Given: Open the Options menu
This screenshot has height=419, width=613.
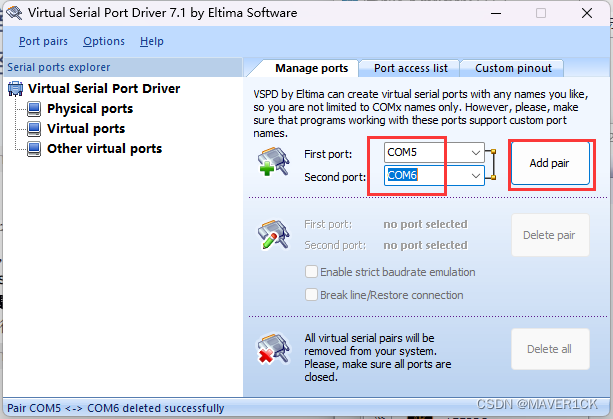Looking at the screenshot, I should [104, 41].
